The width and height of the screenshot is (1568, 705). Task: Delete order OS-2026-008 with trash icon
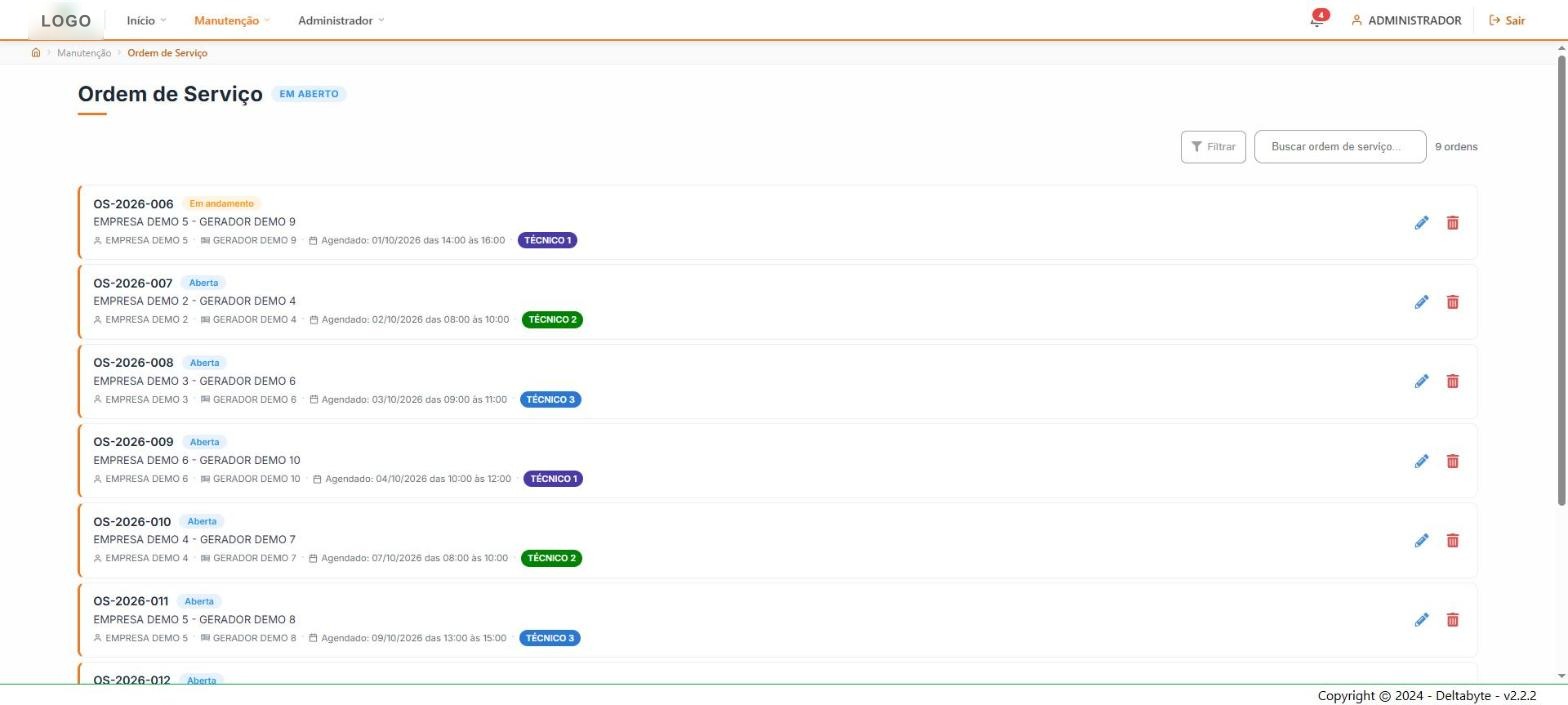(1453, 381)
